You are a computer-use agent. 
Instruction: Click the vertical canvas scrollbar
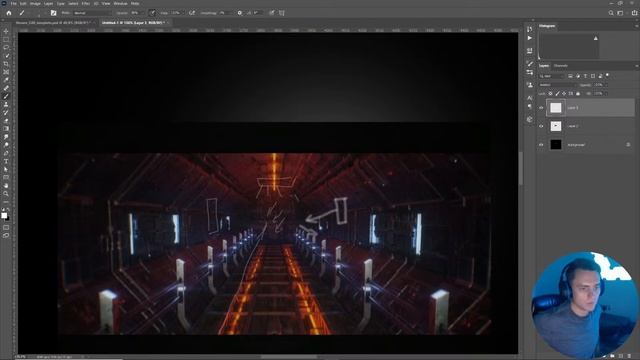coord(520,168)
